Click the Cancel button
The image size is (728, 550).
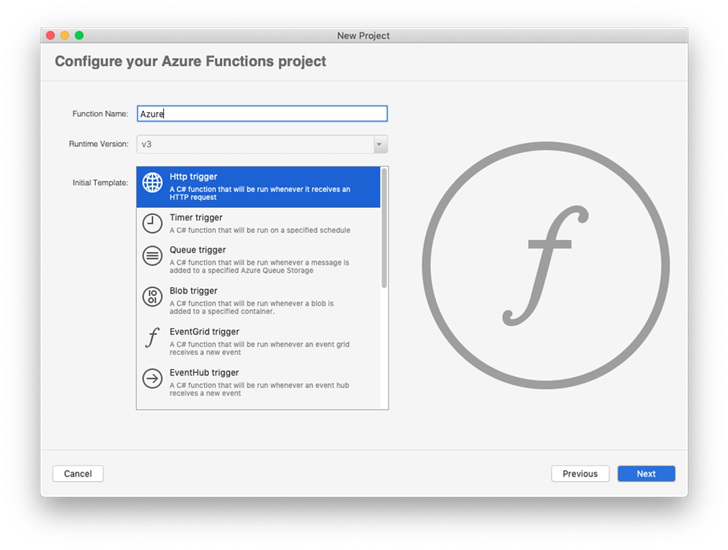[78, 474]
